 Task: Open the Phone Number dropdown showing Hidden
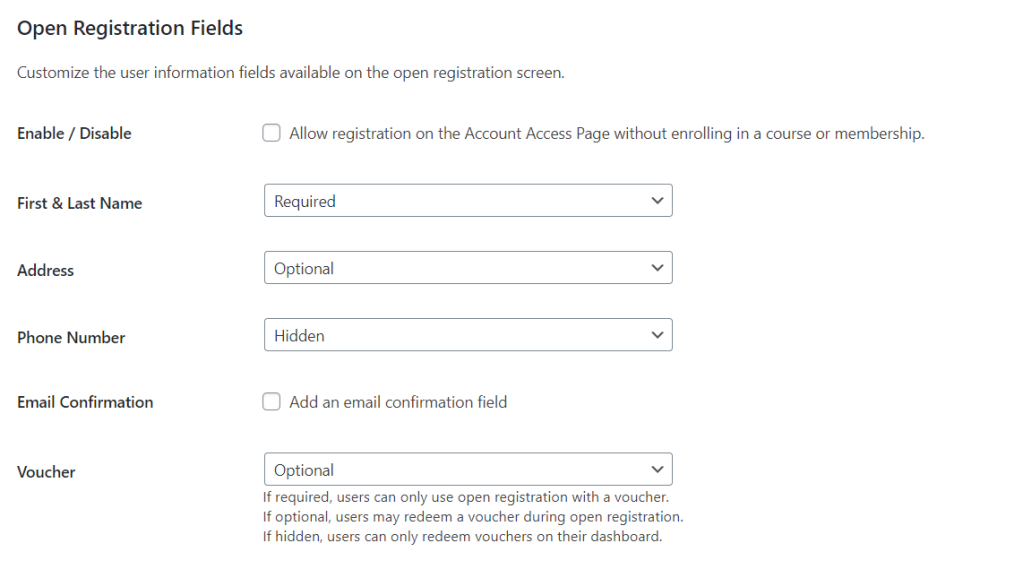(x=468, y=335)
